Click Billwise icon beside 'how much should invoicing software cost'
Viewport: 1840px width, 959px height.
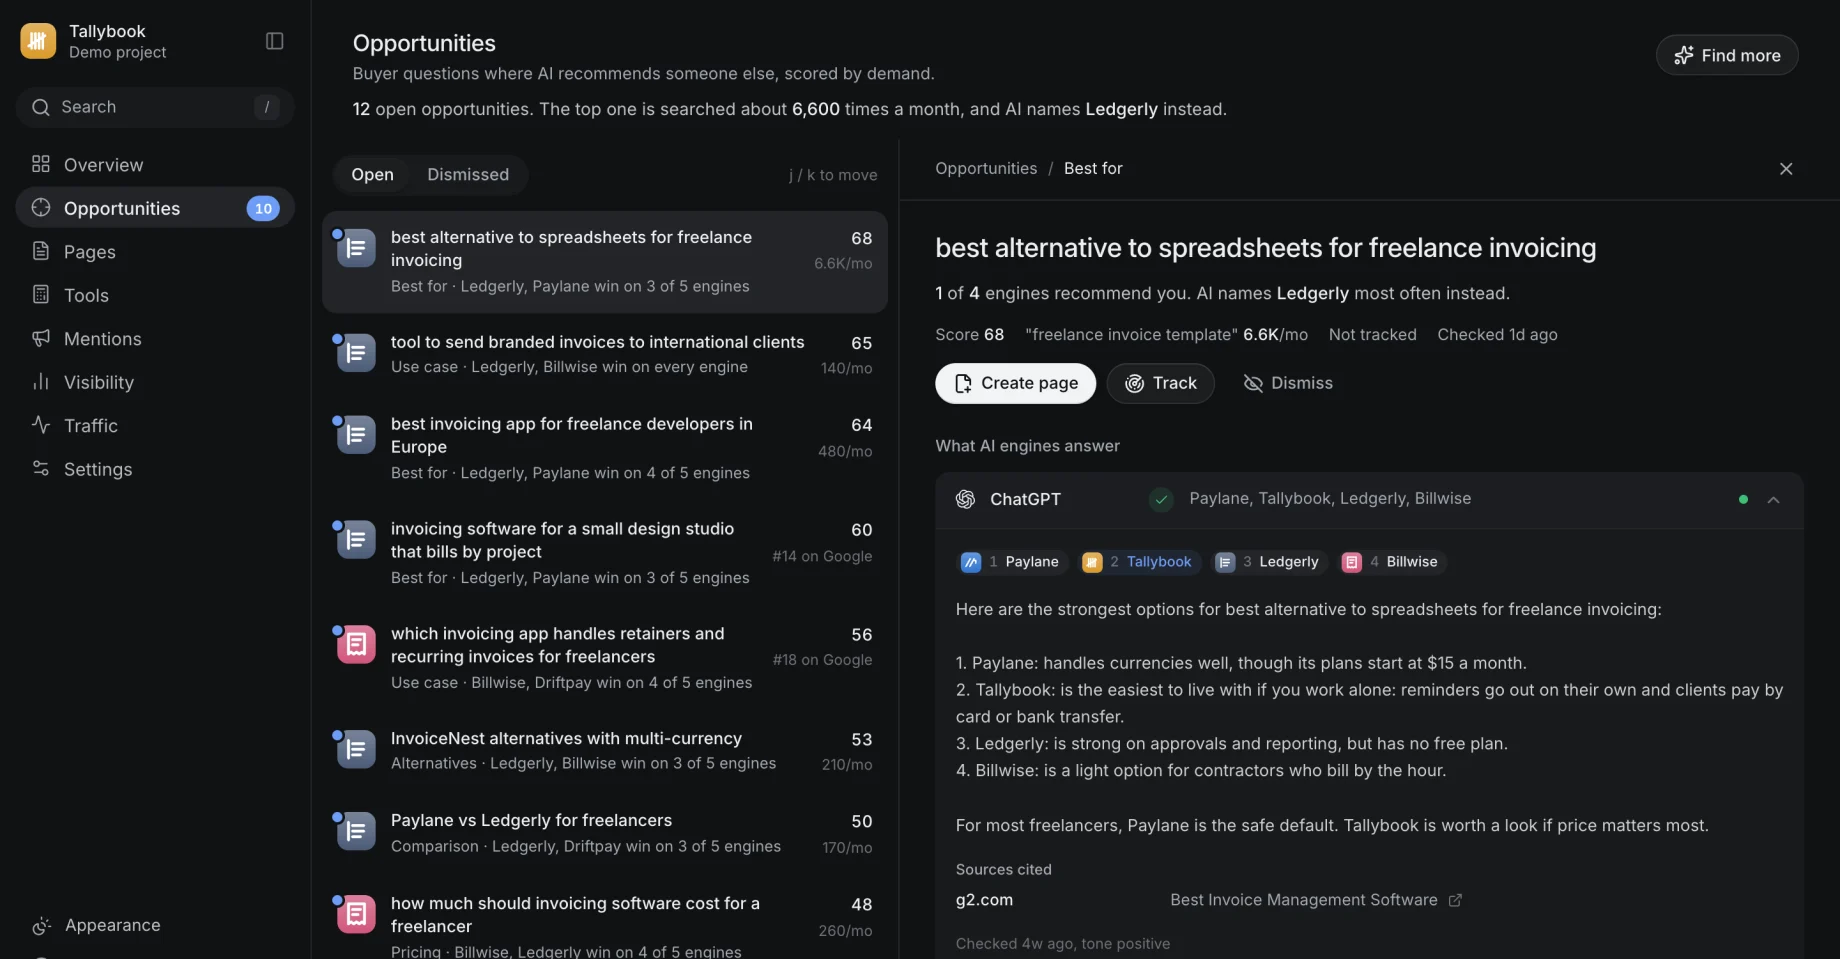[356, 914]
